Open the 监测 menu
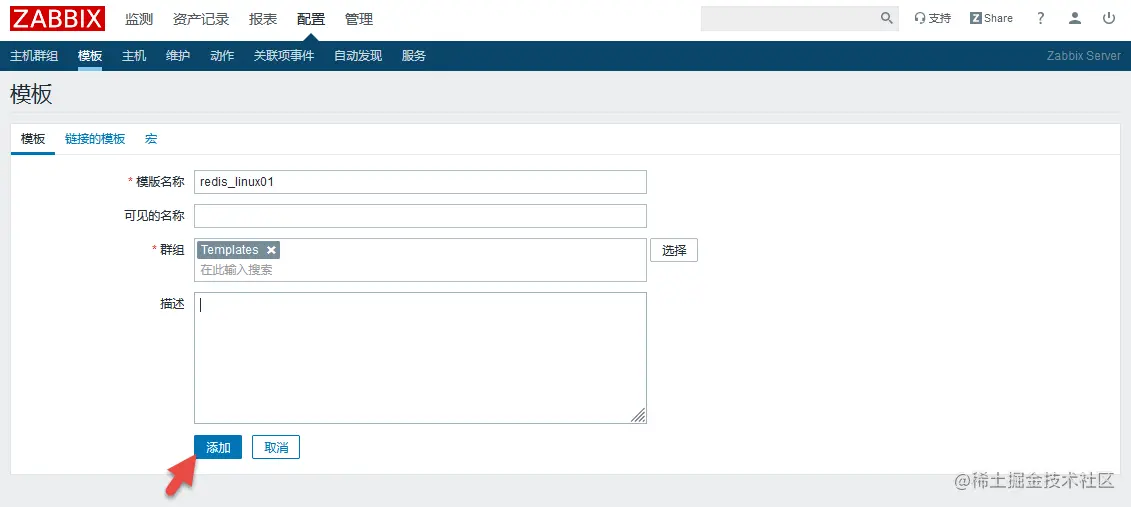Viewport: 1131px width, 507px height. coord(139,19)
